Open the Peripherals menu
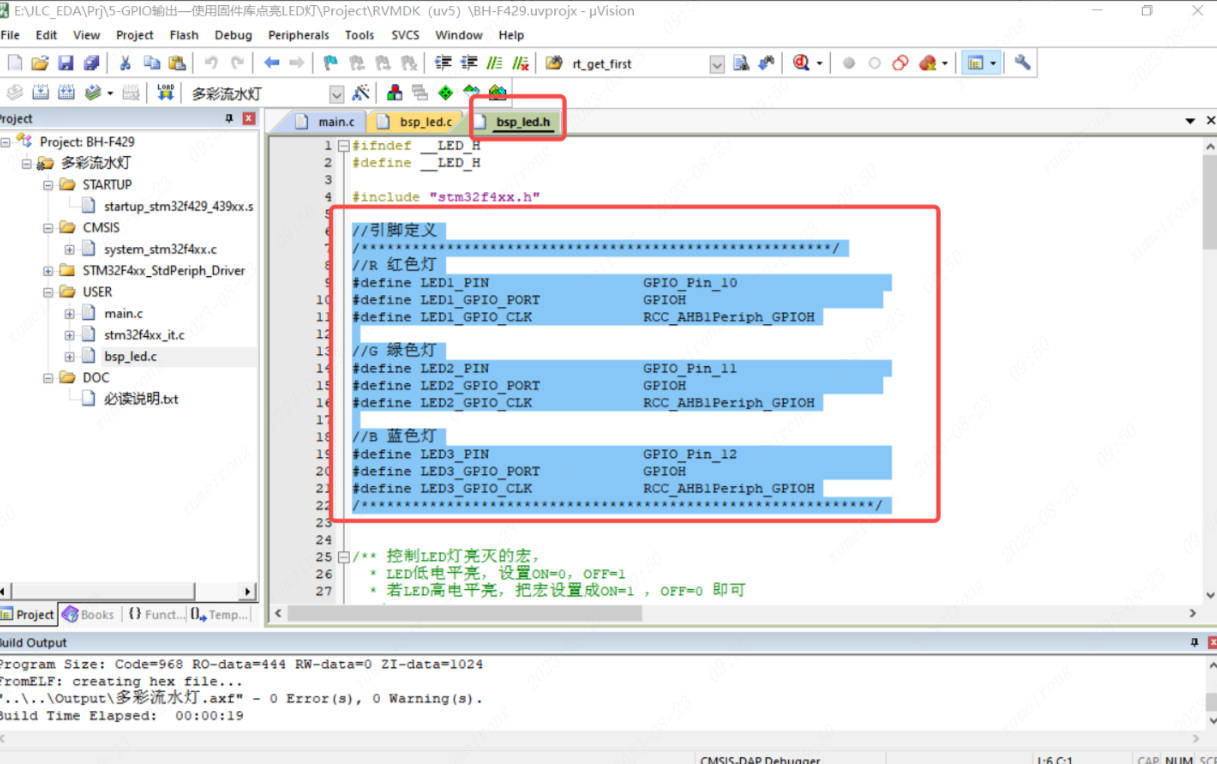 [298, 35]
